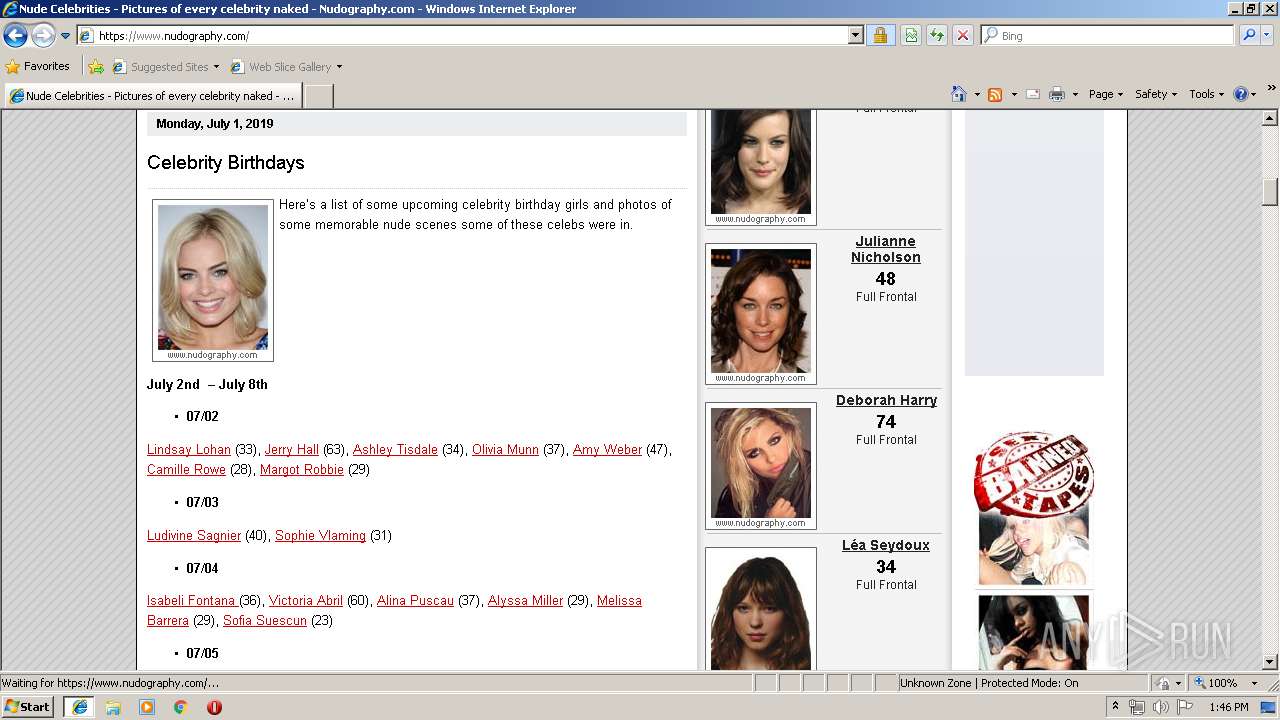The width and height of the screenshot is (1280, 720).
Task: Open the Margot Robbie link
Action: pyautogui.click(x=302, y=470)
